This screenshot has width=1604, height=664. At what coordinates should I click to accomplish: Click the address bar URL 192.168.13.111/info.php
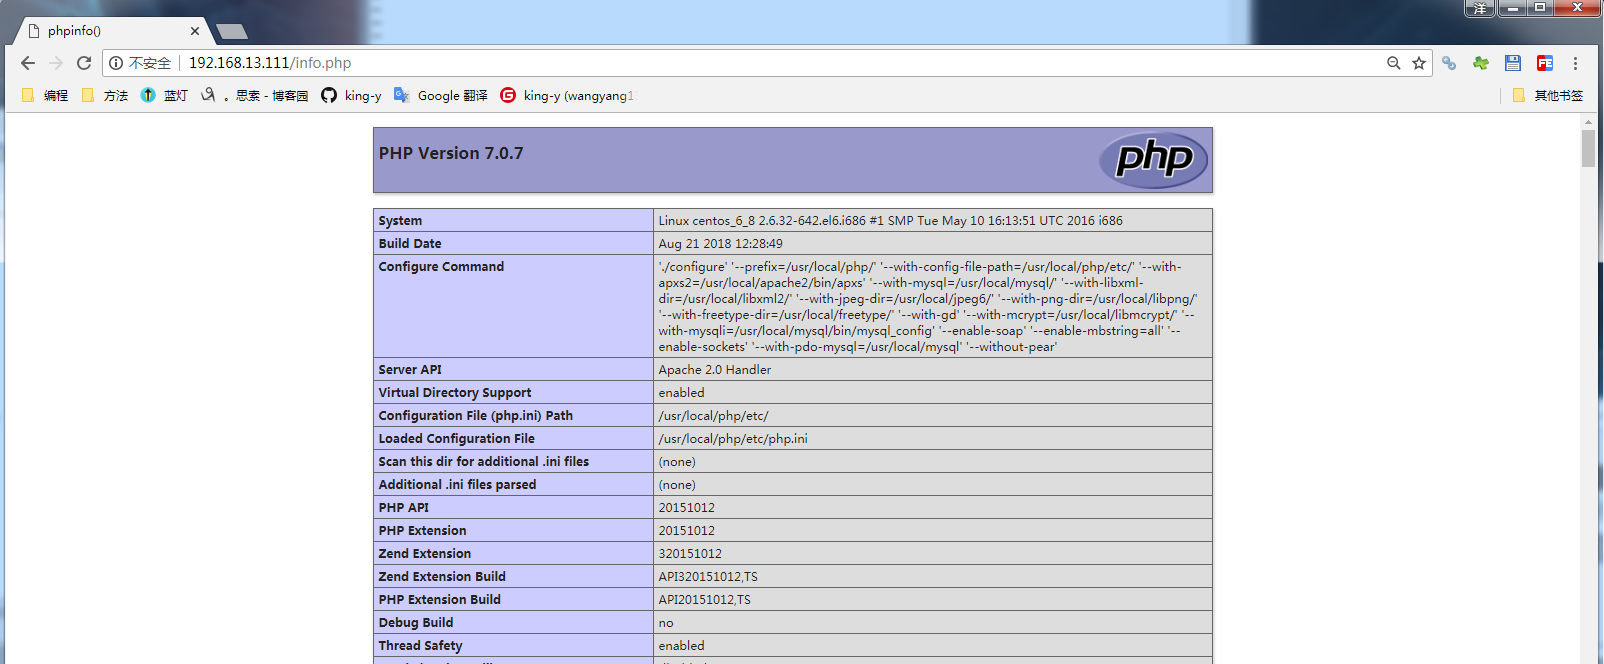[270, 63]
